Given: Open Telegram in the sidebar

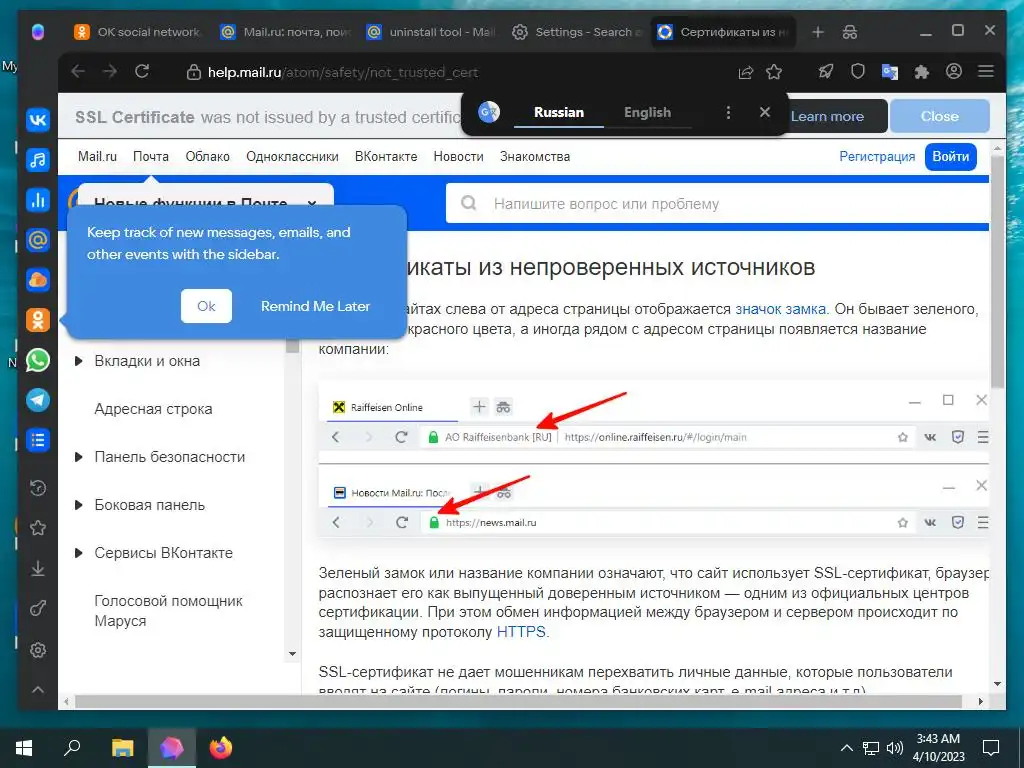Looking at the screenshot, I should [38, 400].
